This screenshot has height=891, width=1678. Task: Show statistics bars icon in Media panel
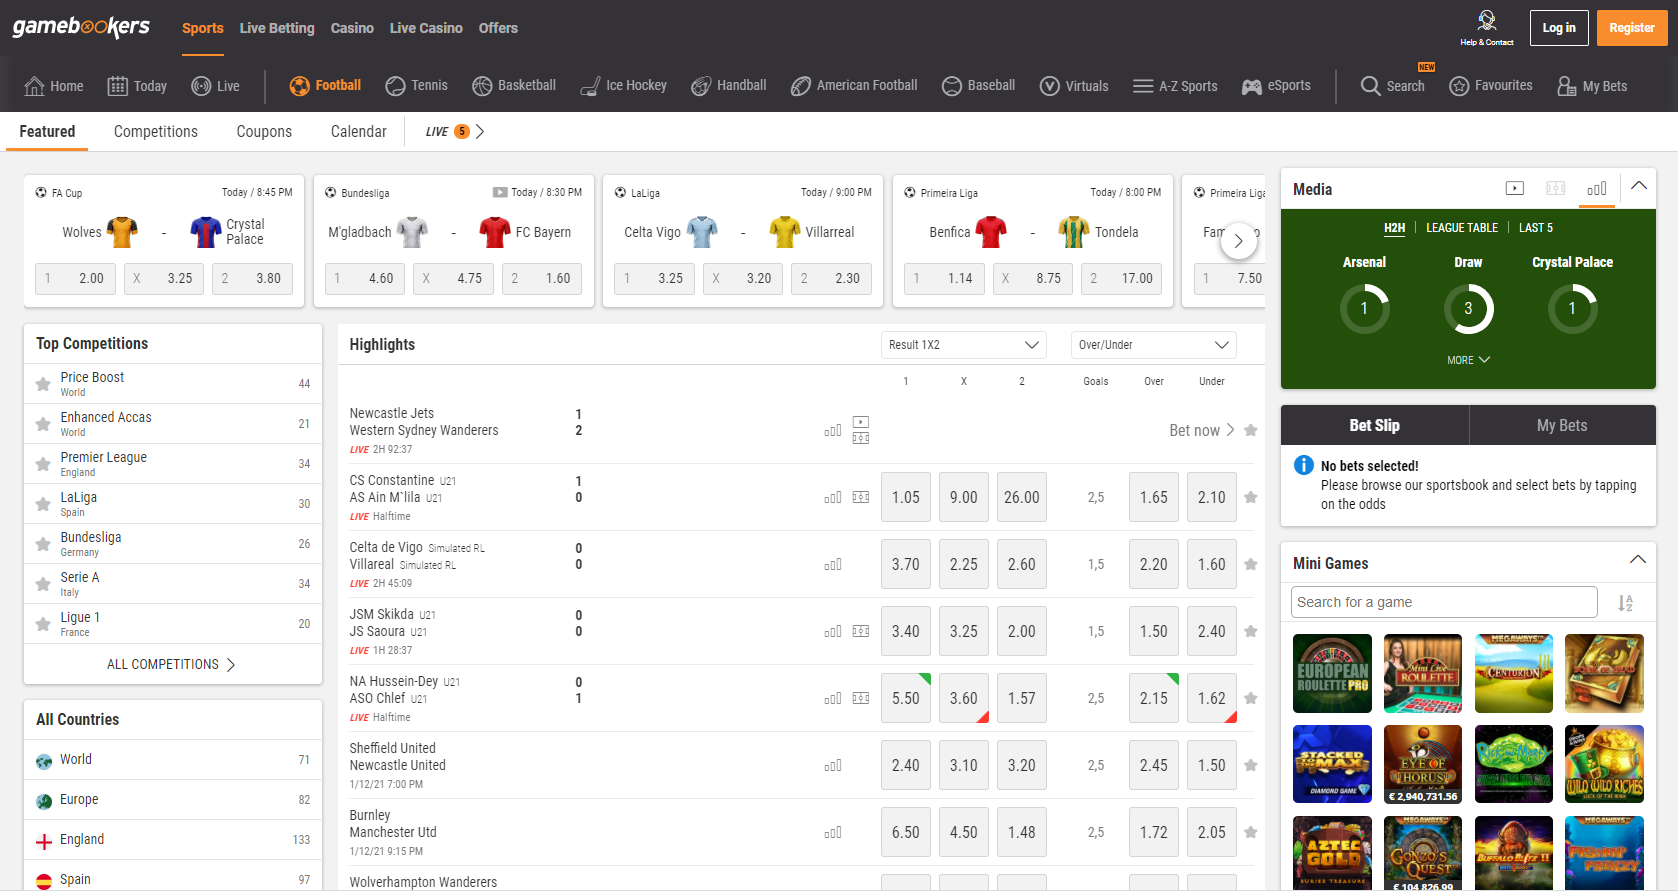(1597, 188)
